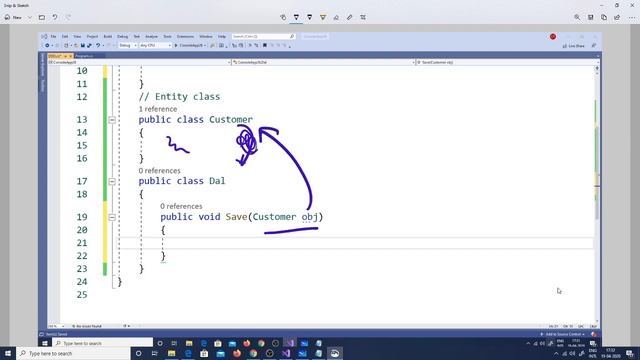Screen dimensions: 640x360
Task: Click 'Save(Customer obj)' method signature text
Action: coord(274,217)
